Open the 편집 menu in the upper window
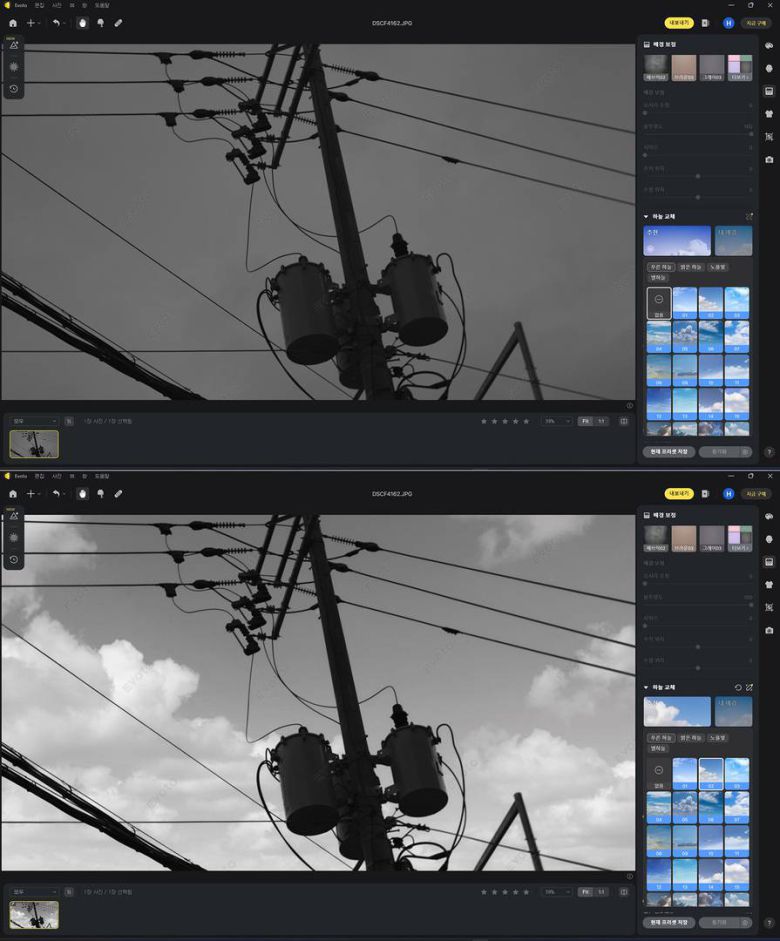 39,5
